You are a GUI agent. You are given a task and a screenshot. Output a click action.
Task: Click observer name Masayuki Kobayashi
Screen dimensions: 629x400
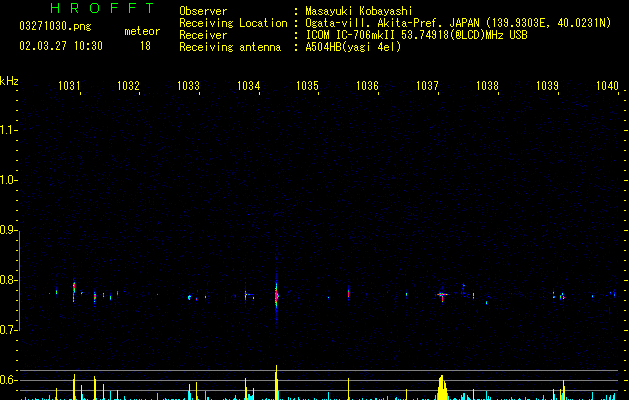[359, 11]
